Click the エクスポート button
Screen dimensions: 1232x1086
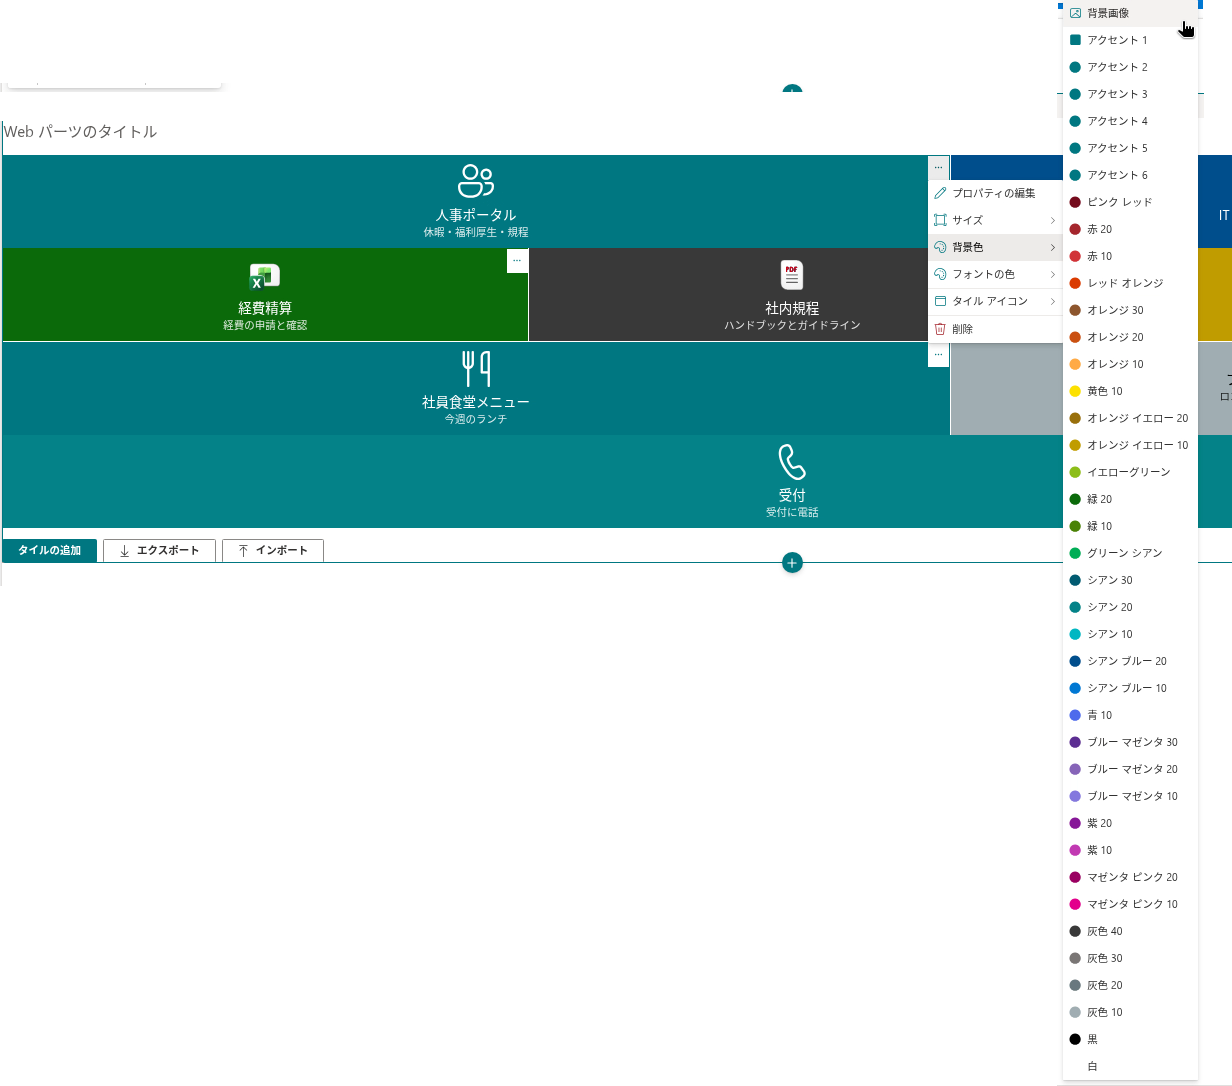[159, 550]
